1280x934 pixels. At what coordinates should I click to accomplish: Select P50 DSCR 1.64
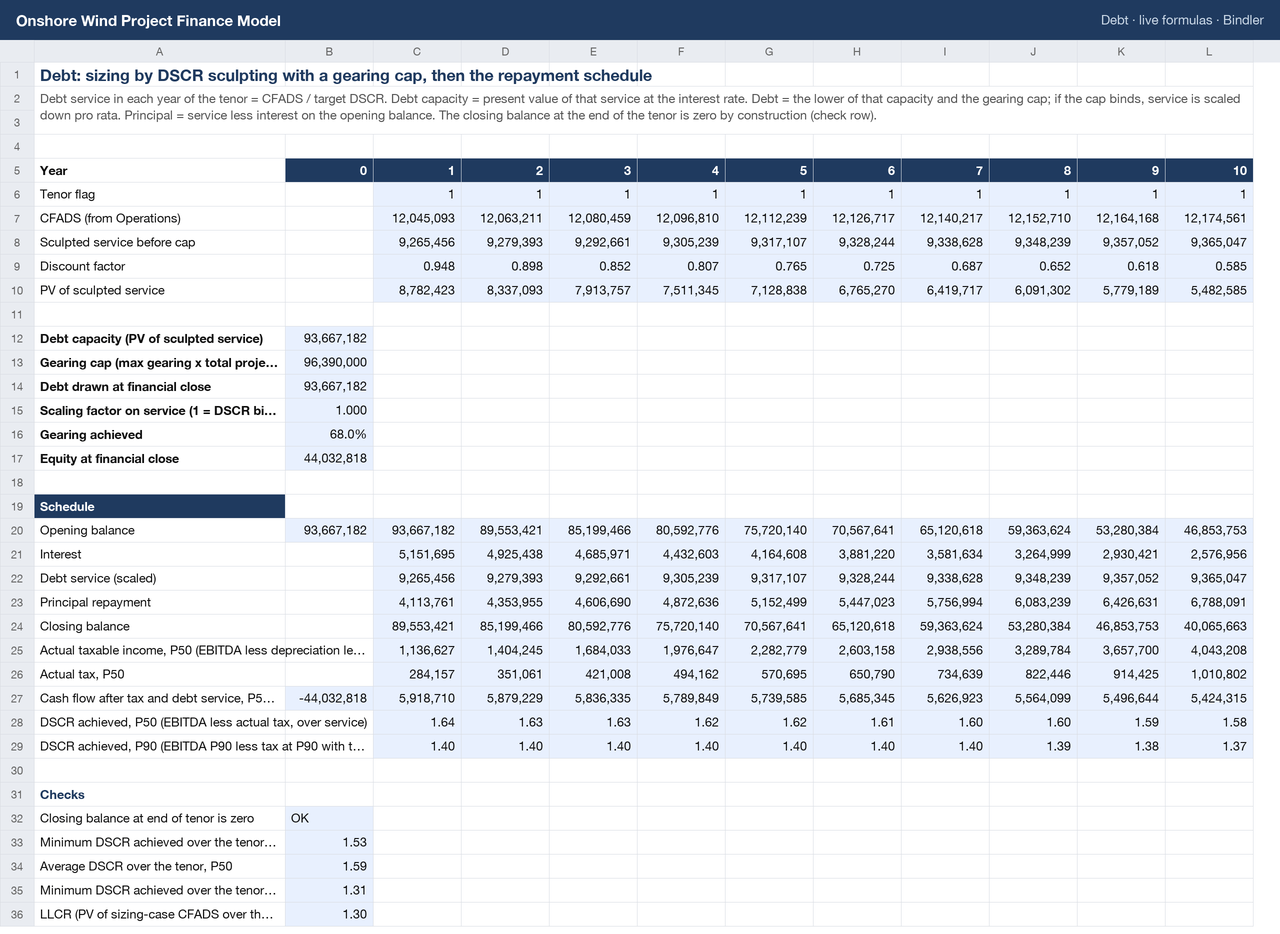click(417, 722)
